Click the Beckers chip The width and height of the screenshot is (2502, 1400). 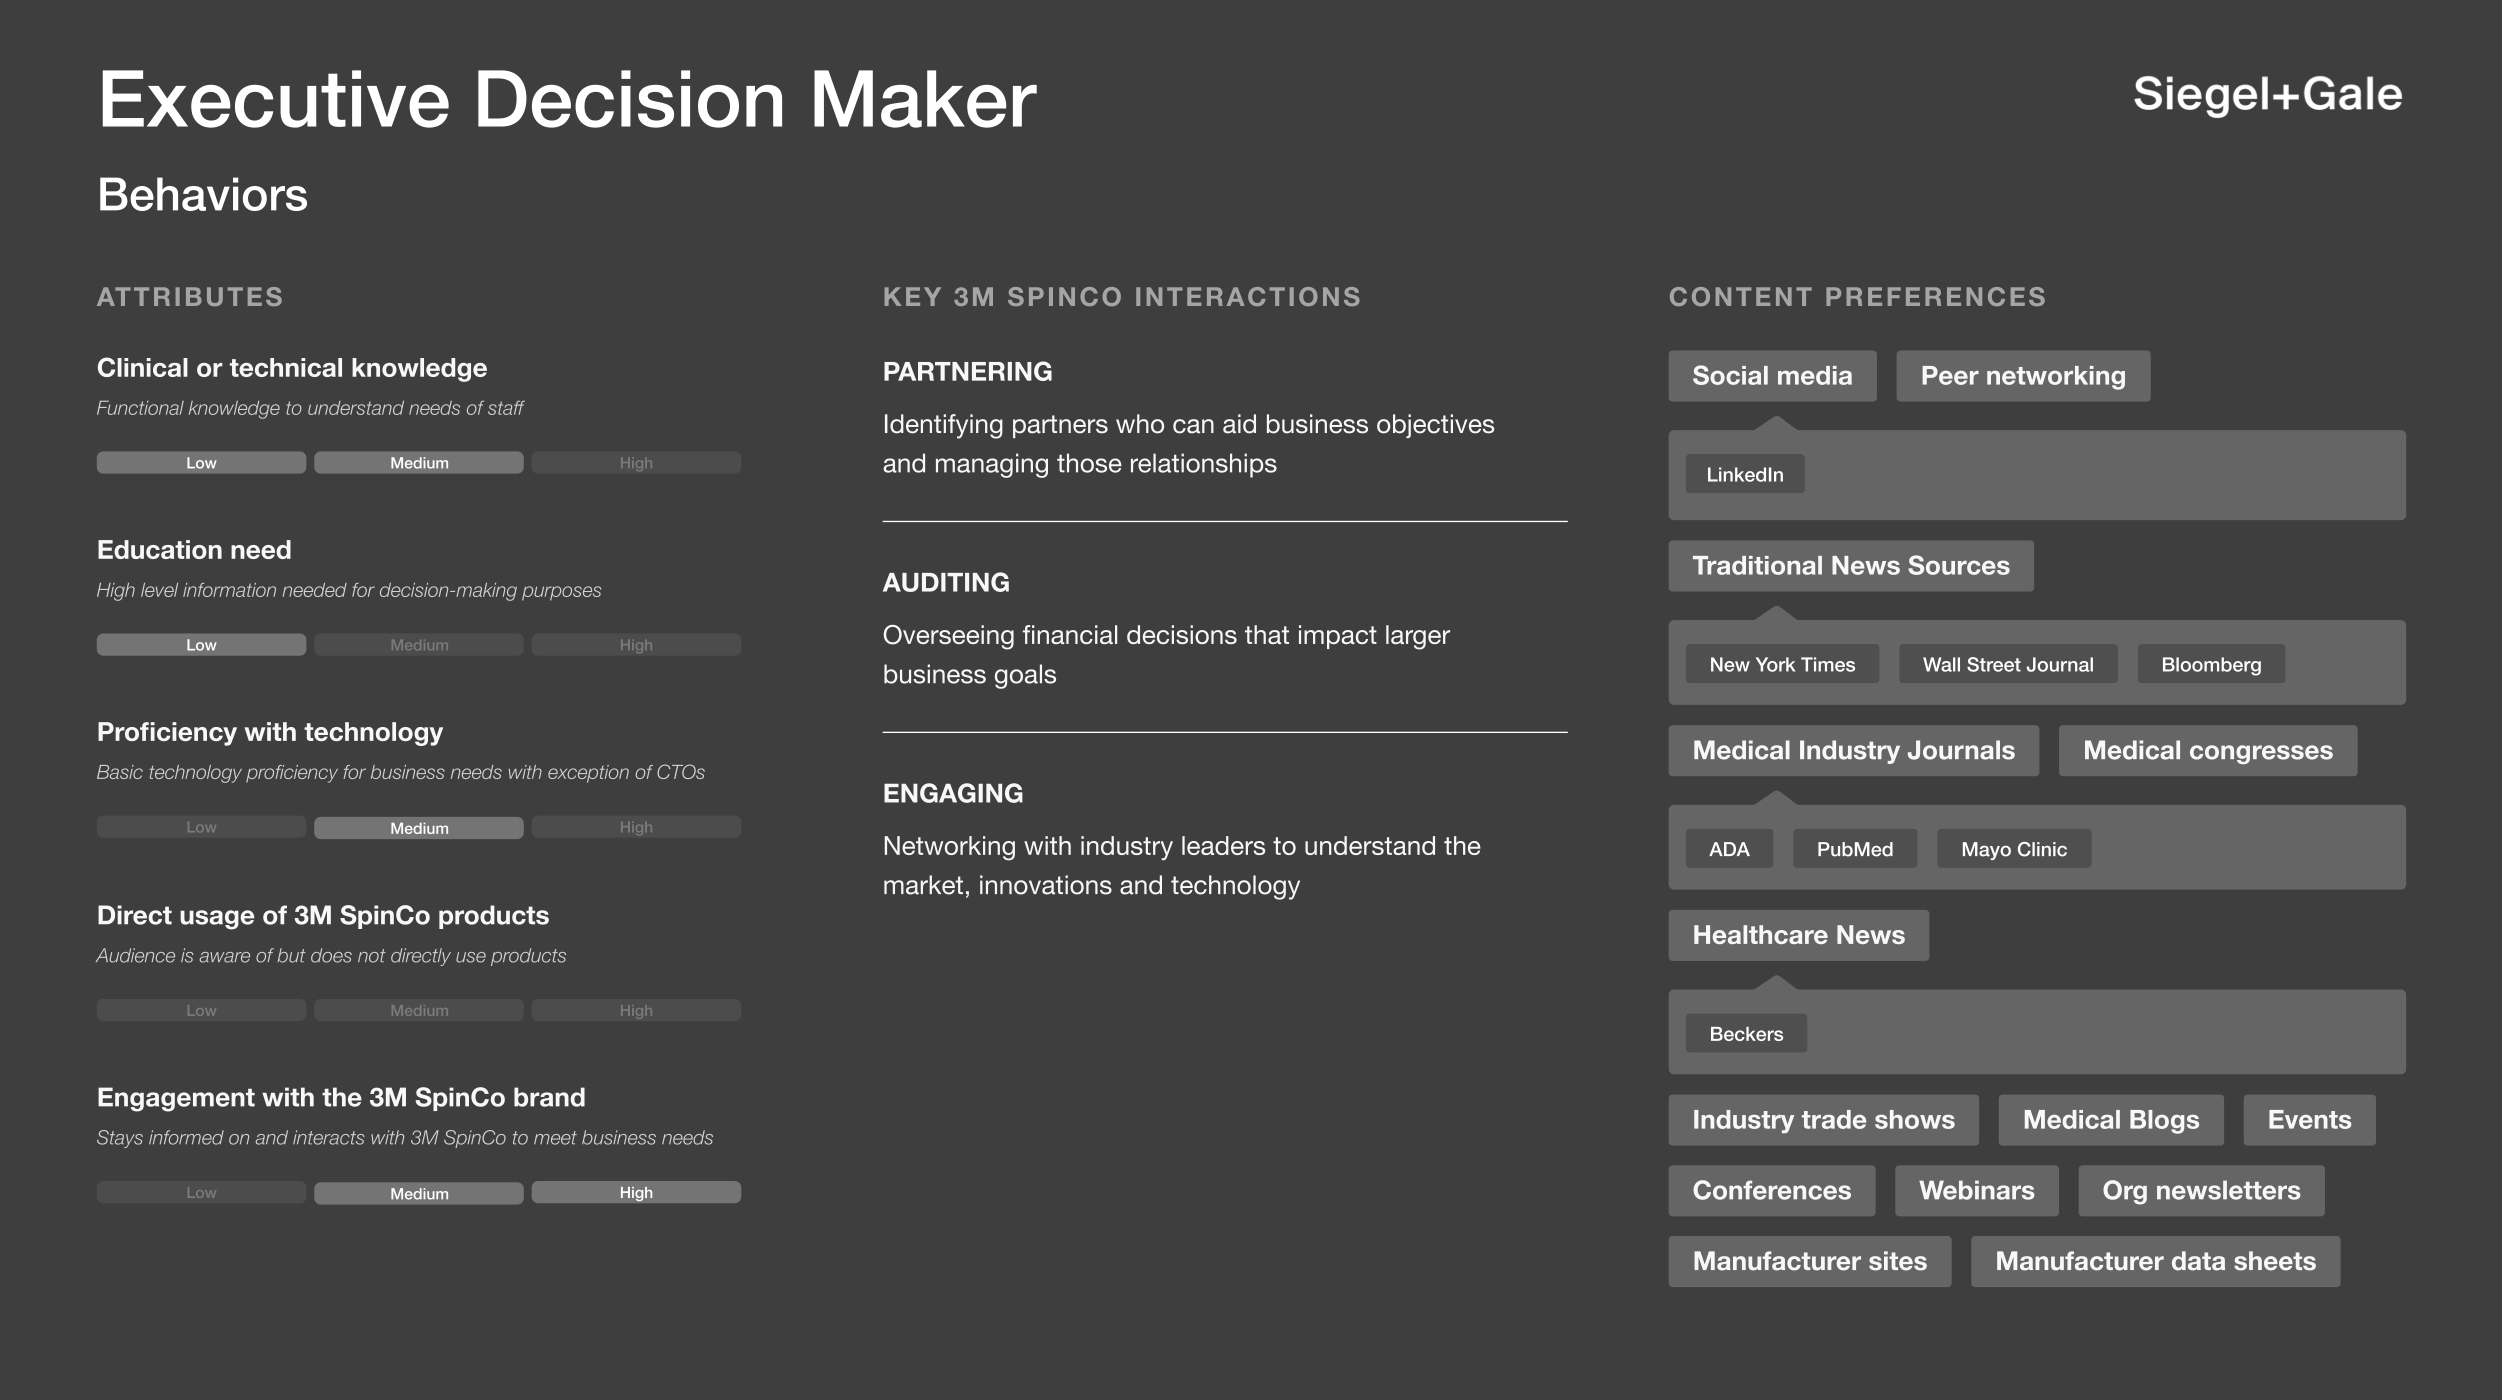tap(1745, 1034)
